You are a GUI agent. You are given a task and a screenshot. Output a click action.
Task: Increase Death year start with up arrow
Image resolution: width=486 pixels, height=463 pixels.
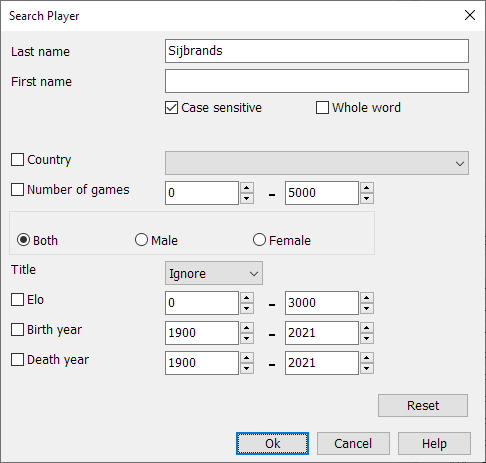coord(247,357)
